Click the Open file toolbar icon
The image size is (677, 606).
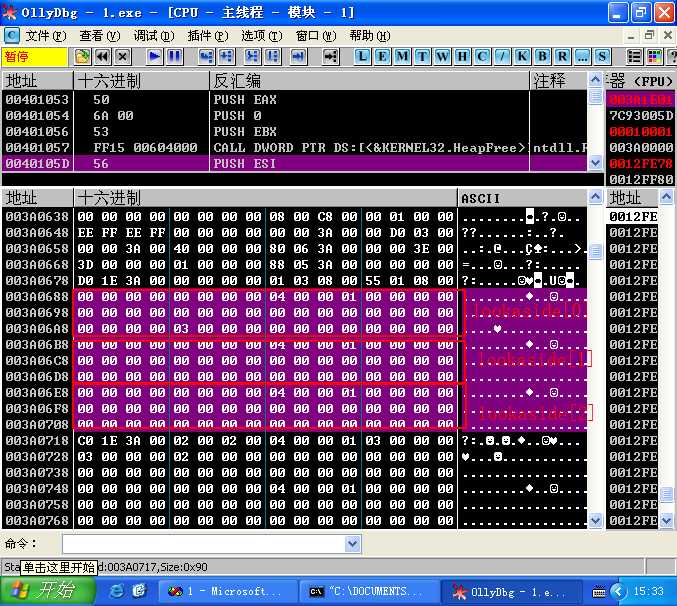coord(82,57)
